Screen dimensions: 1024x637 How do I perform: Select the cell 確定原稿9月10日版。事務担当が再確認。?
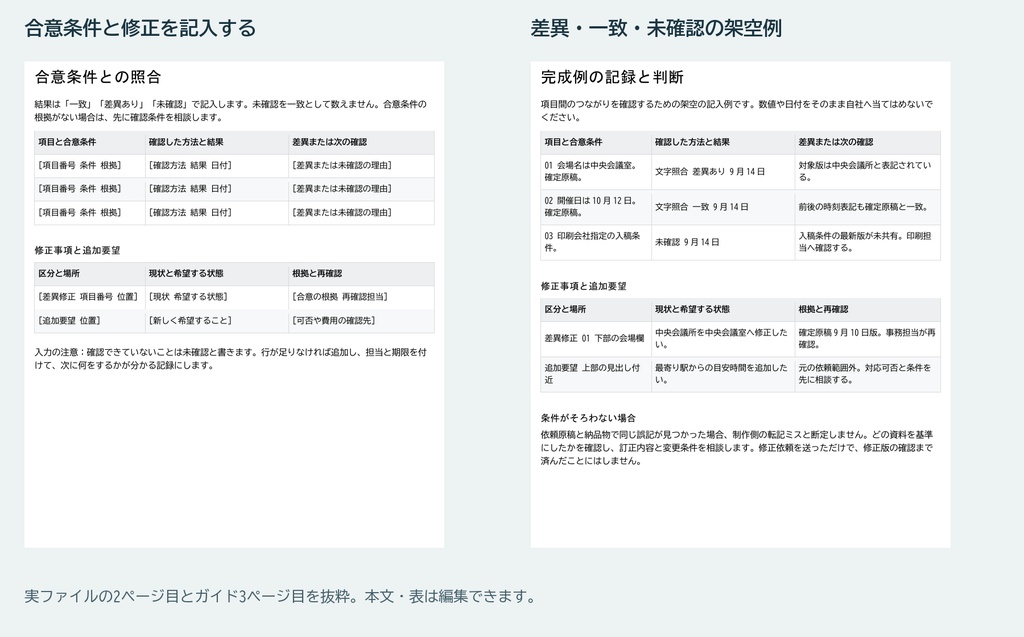click(x=867, y=338)
